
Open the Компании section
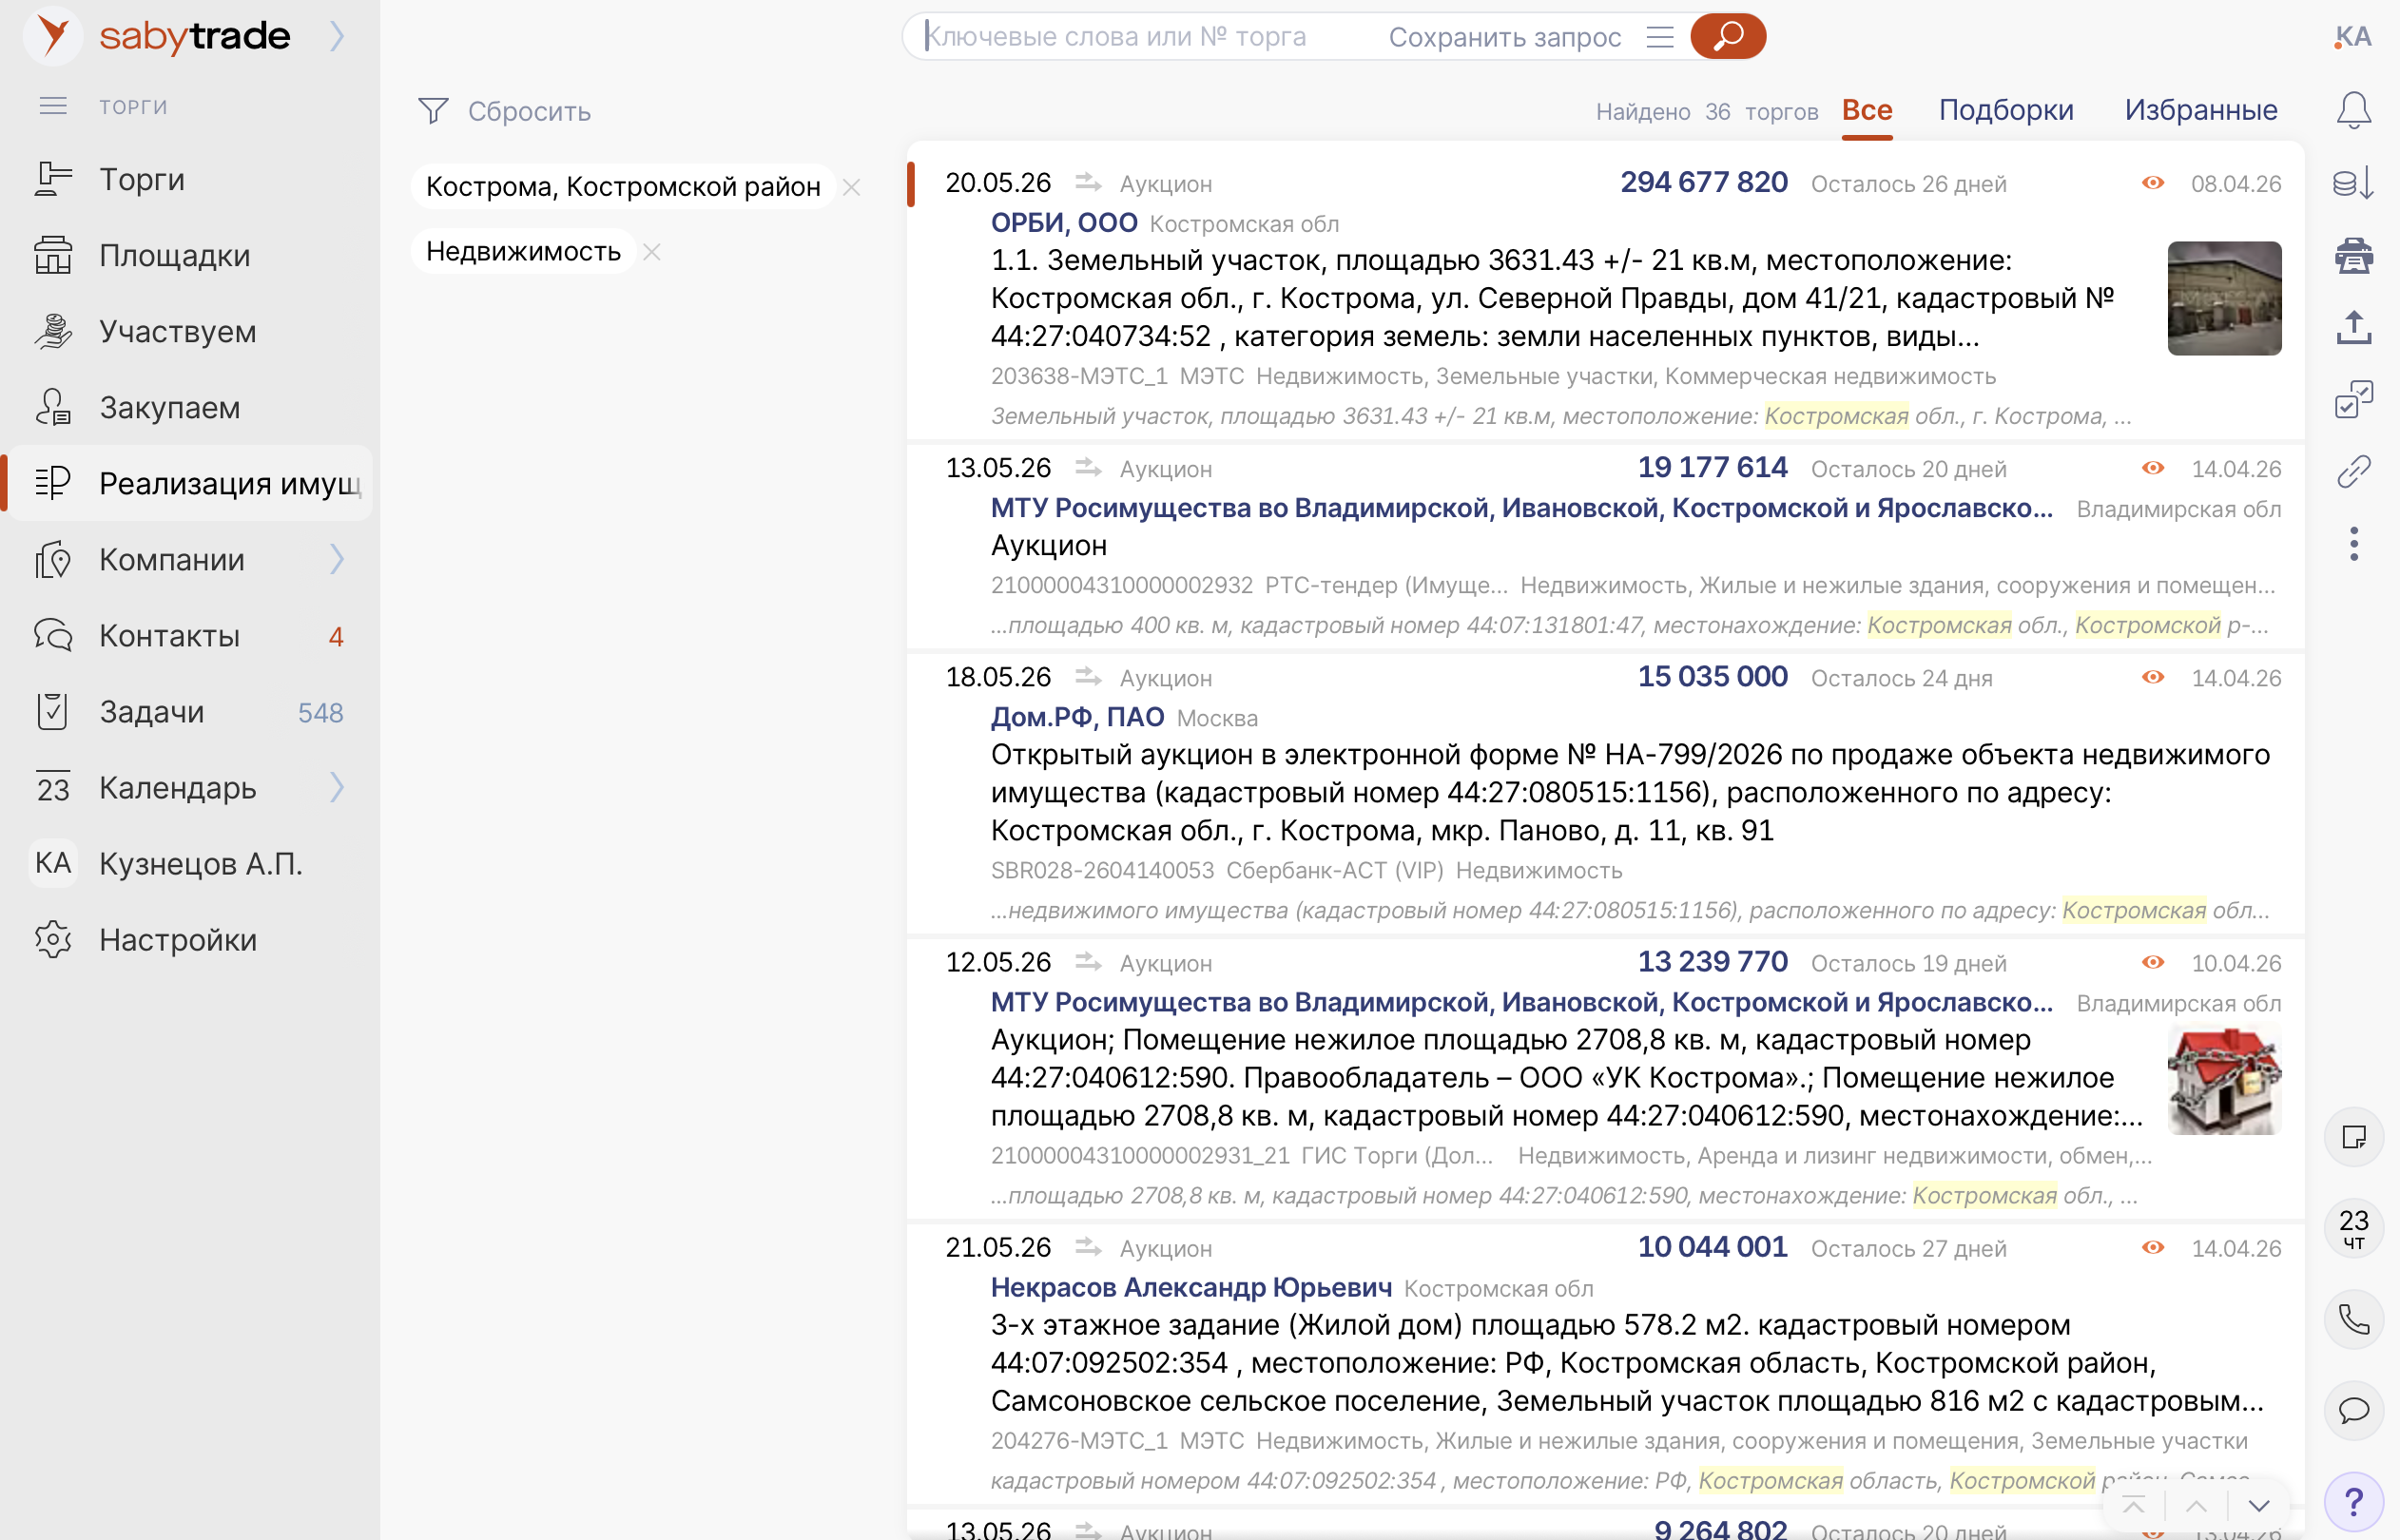click(172, 559)
